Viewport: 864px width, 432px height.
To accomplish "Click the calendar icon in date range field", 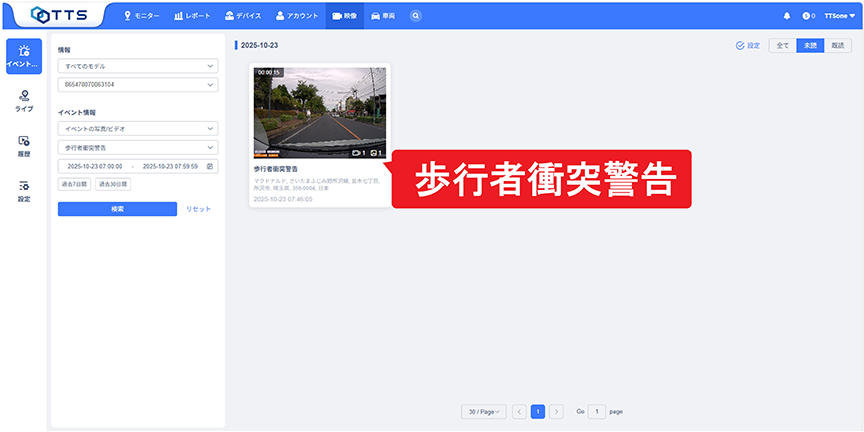I will click(210, 166).
